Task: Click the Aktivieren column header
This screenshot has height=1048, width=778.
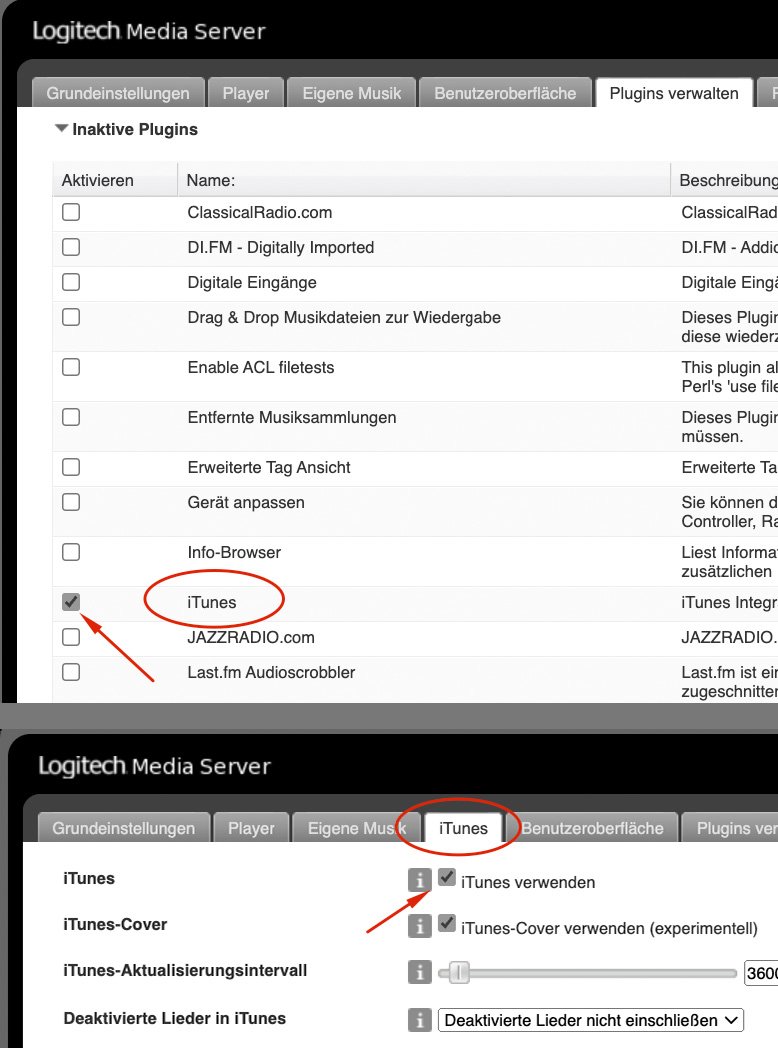Action: [98, 180]
